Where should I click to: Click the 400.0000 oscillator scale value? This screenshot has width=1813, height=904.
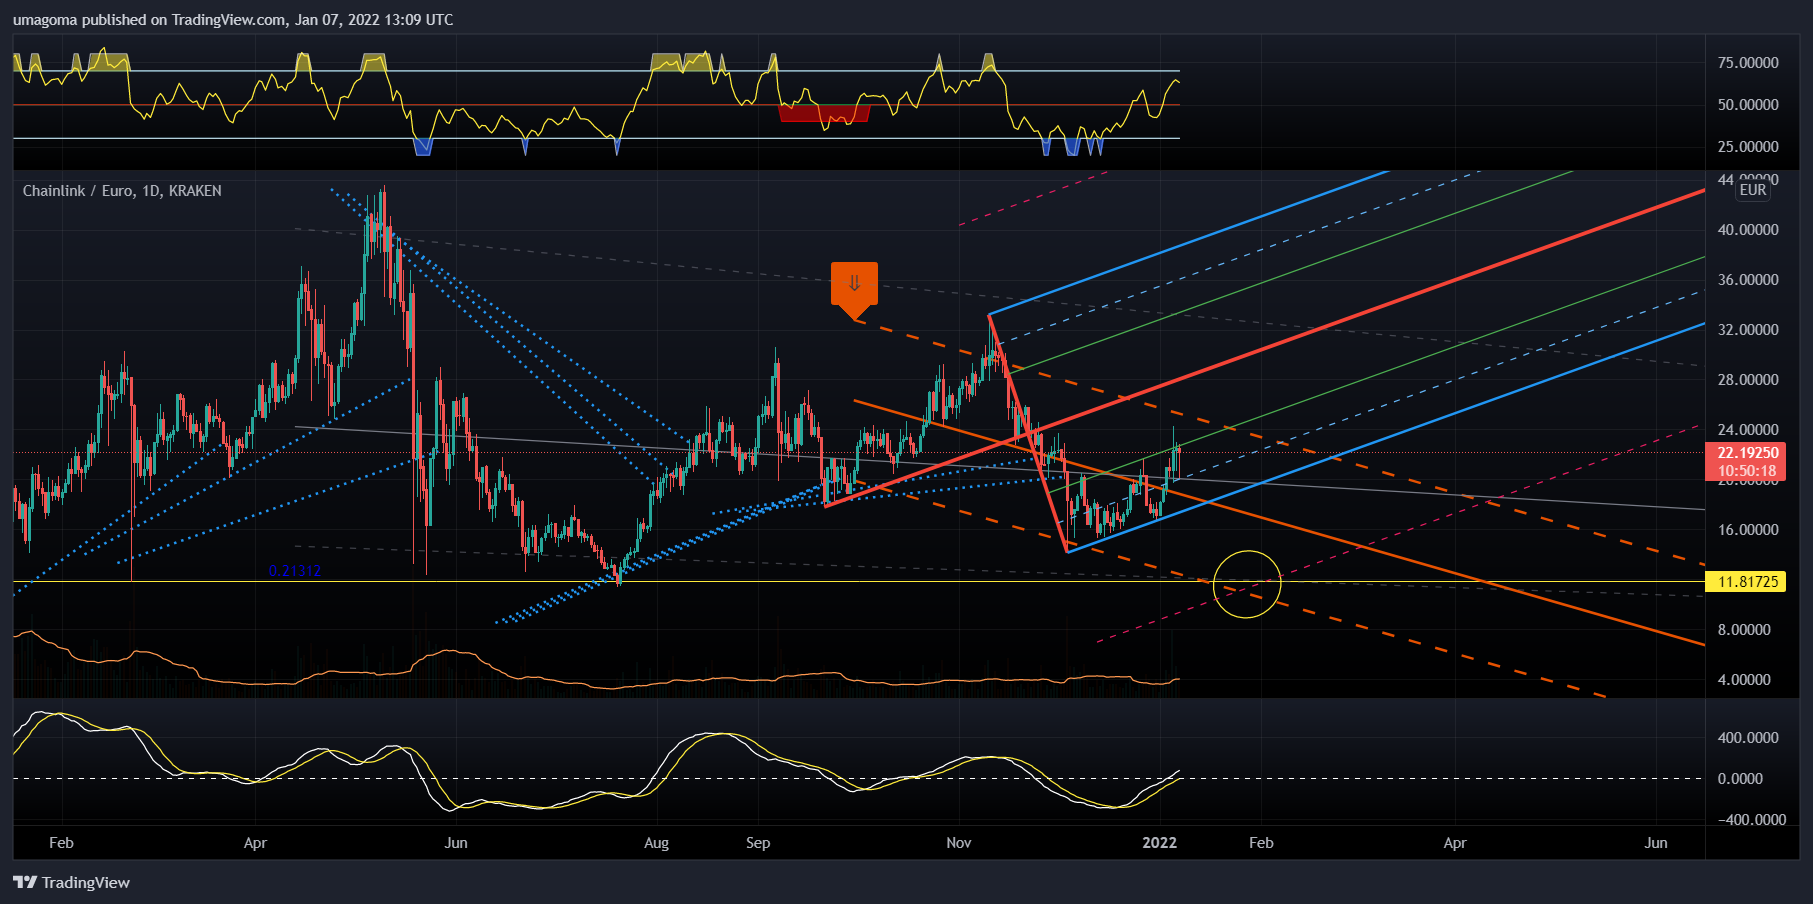pos(1748,737)
